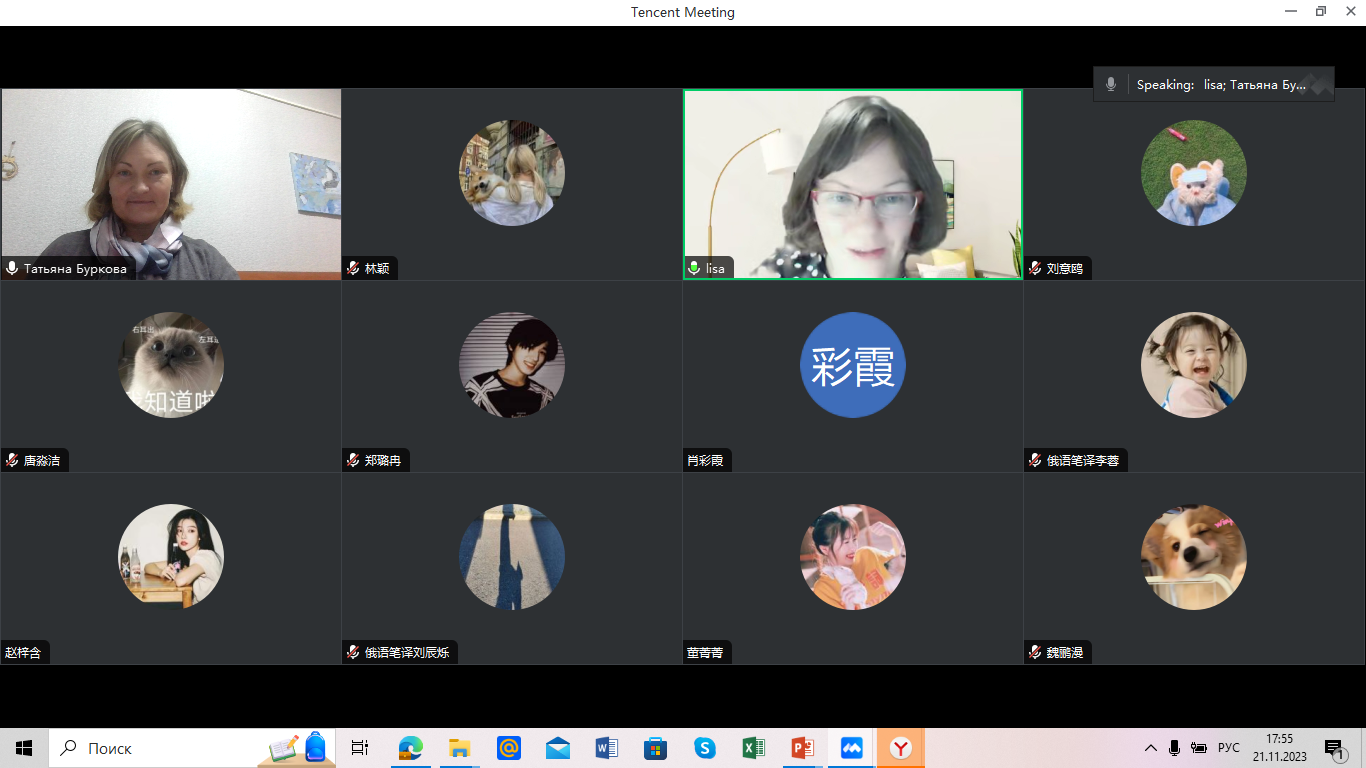Click lisa's green active microphone icon
Screen dimensions: 1366x768
pyautogui.click(x=694, y=269)
